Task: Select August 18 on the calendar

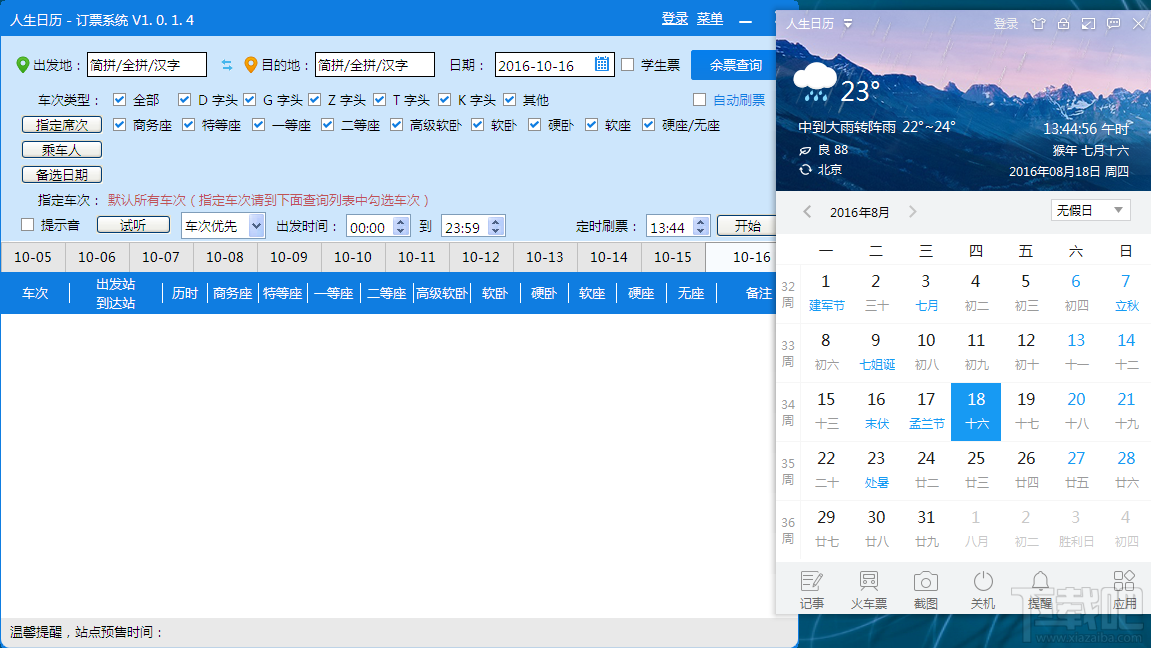Action: [976, 410]
